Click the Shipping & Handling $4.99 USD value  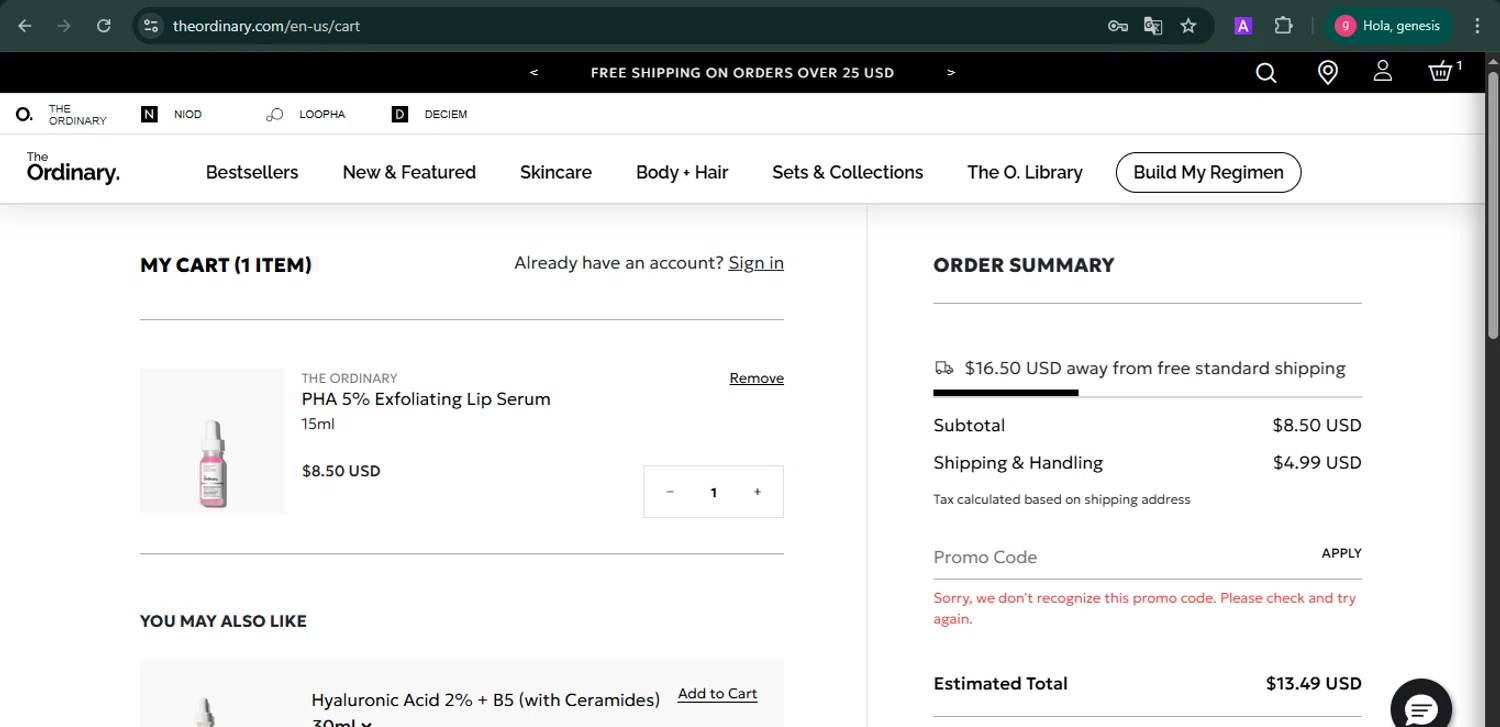point(1317,463)
